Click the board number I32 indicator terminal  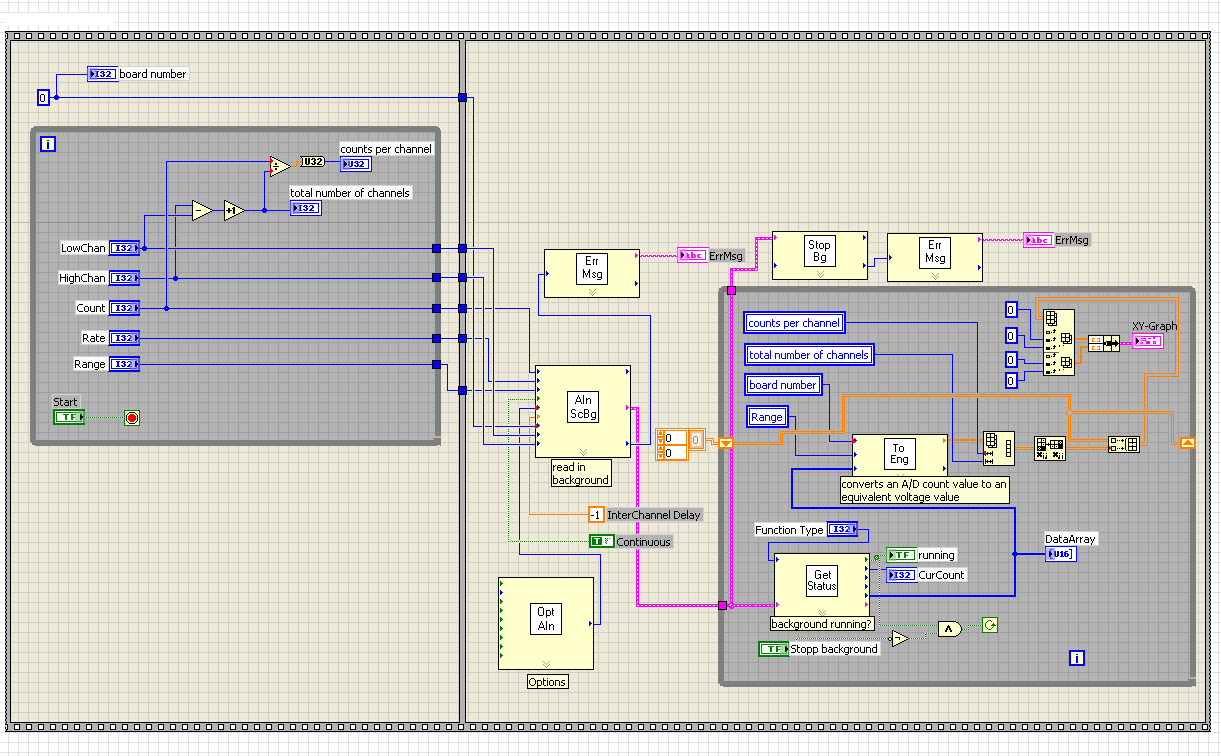click(x=102, y=74)
